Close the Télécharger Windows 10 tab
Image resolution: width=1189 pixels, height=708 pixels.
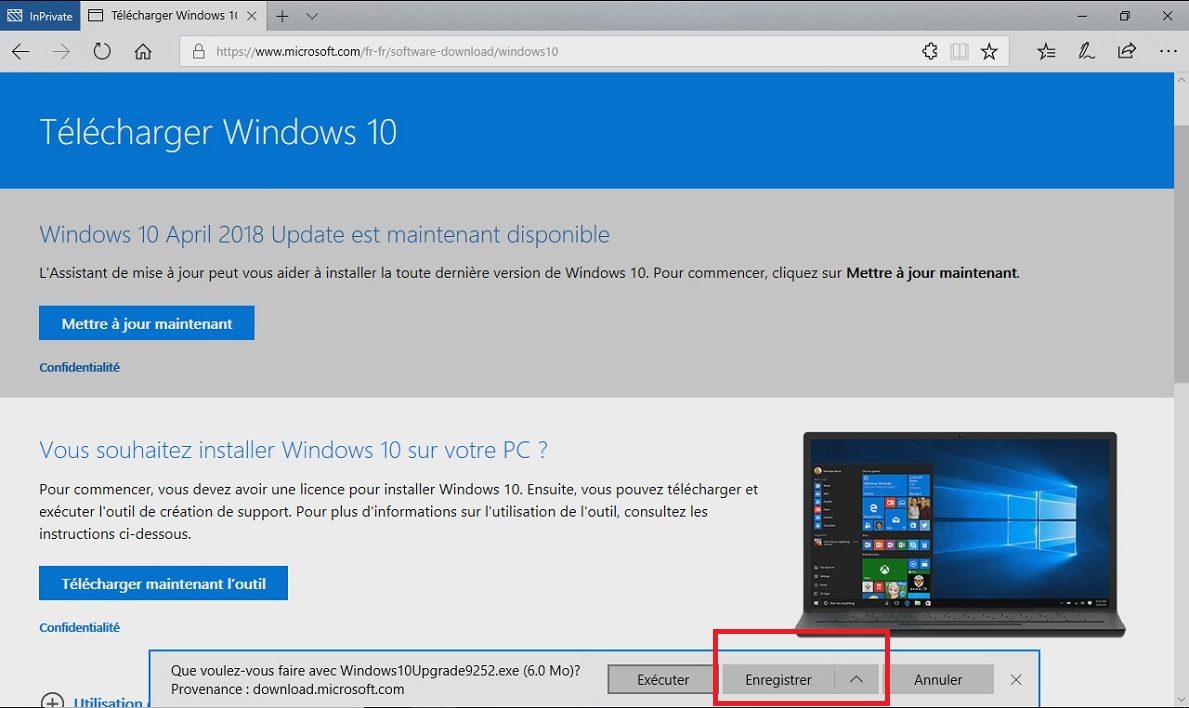[252, 16]
